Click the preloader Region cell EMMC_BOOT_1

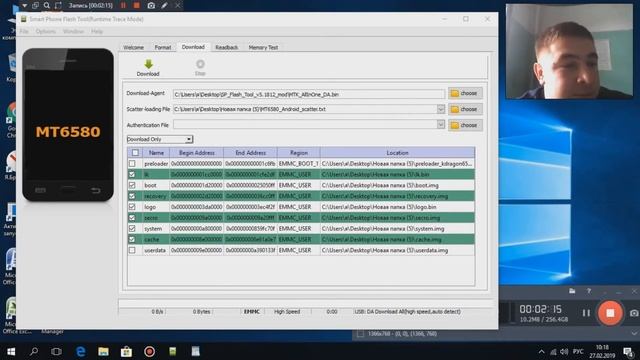298,164
